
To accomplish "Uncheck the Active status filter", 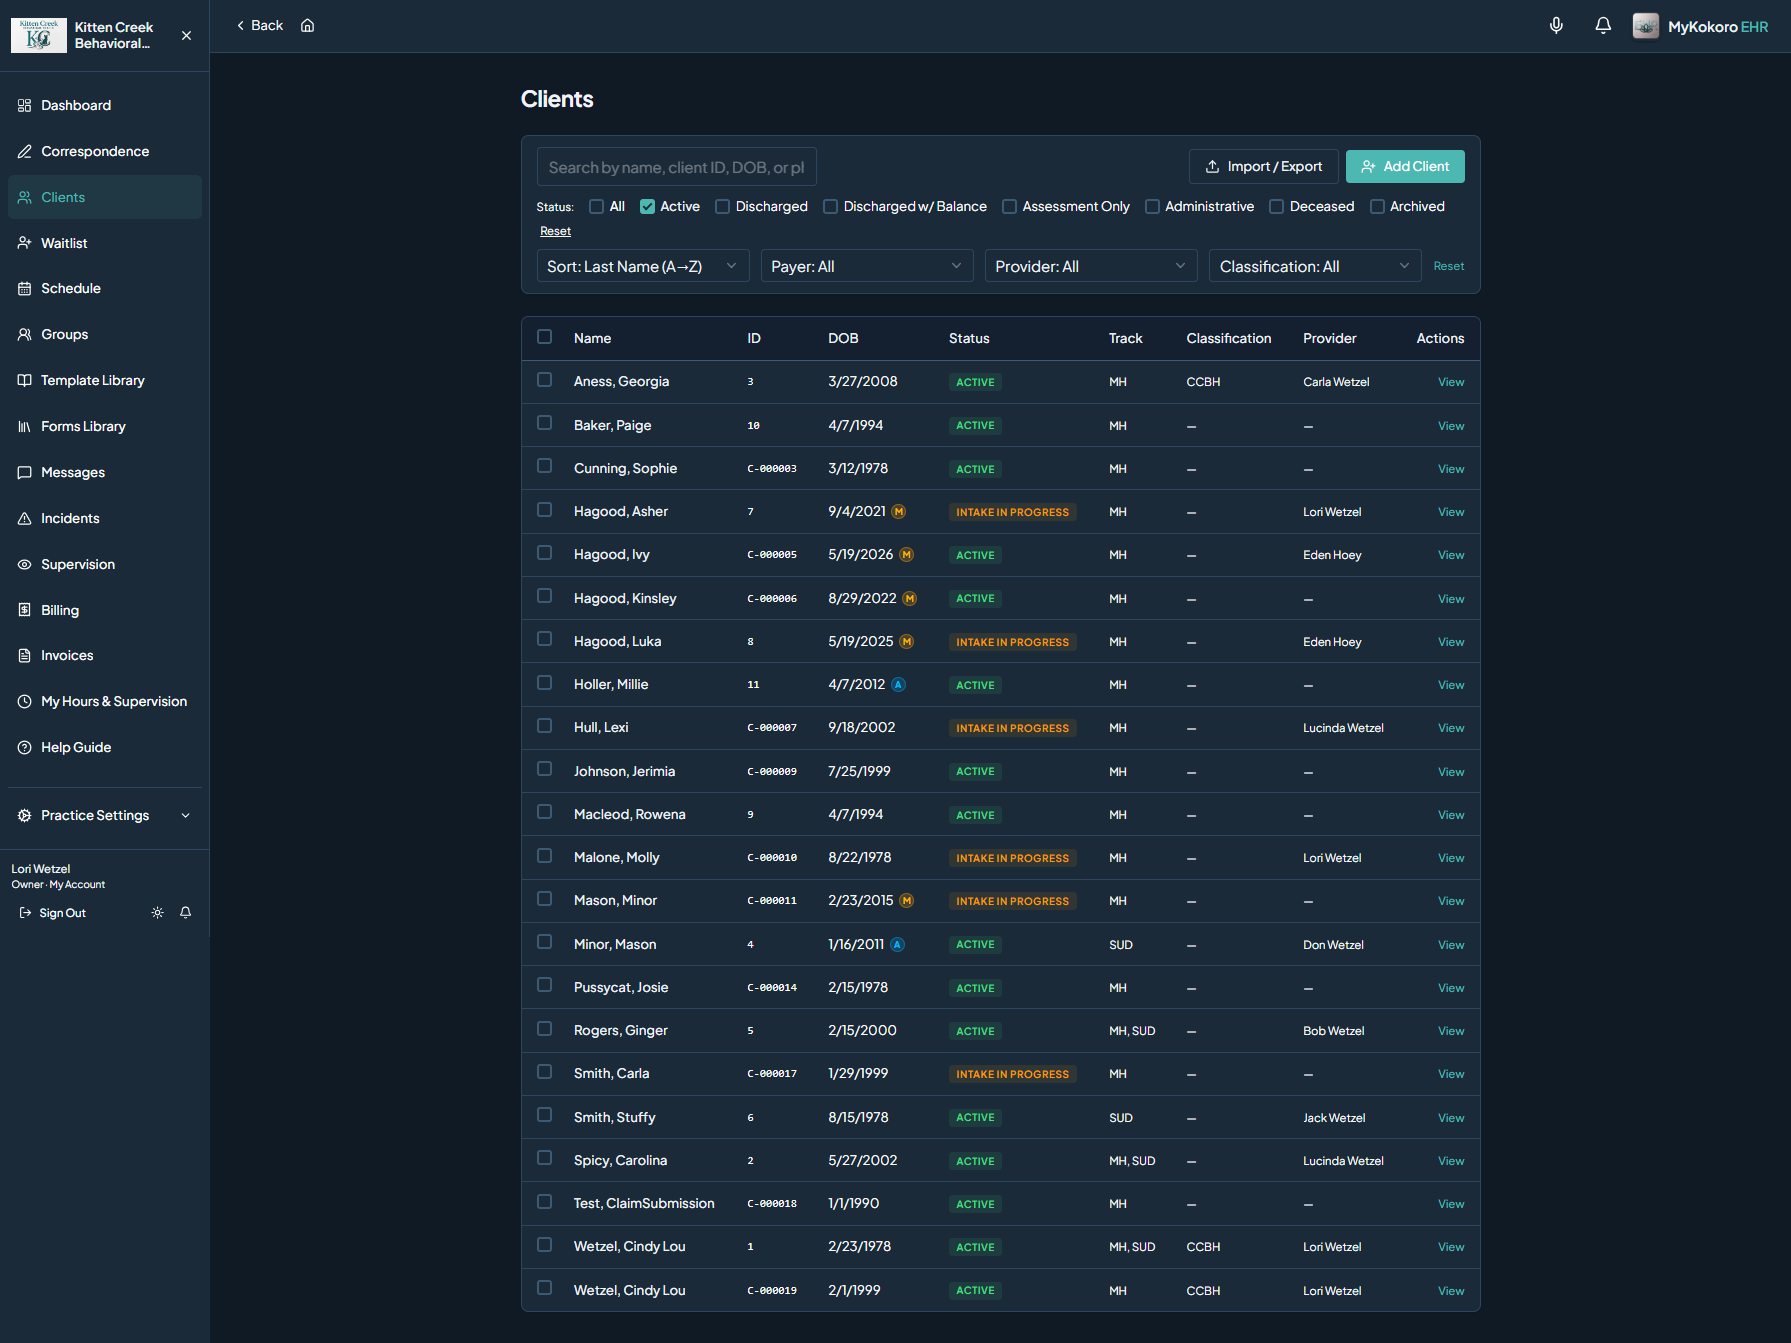I will 648,207.
